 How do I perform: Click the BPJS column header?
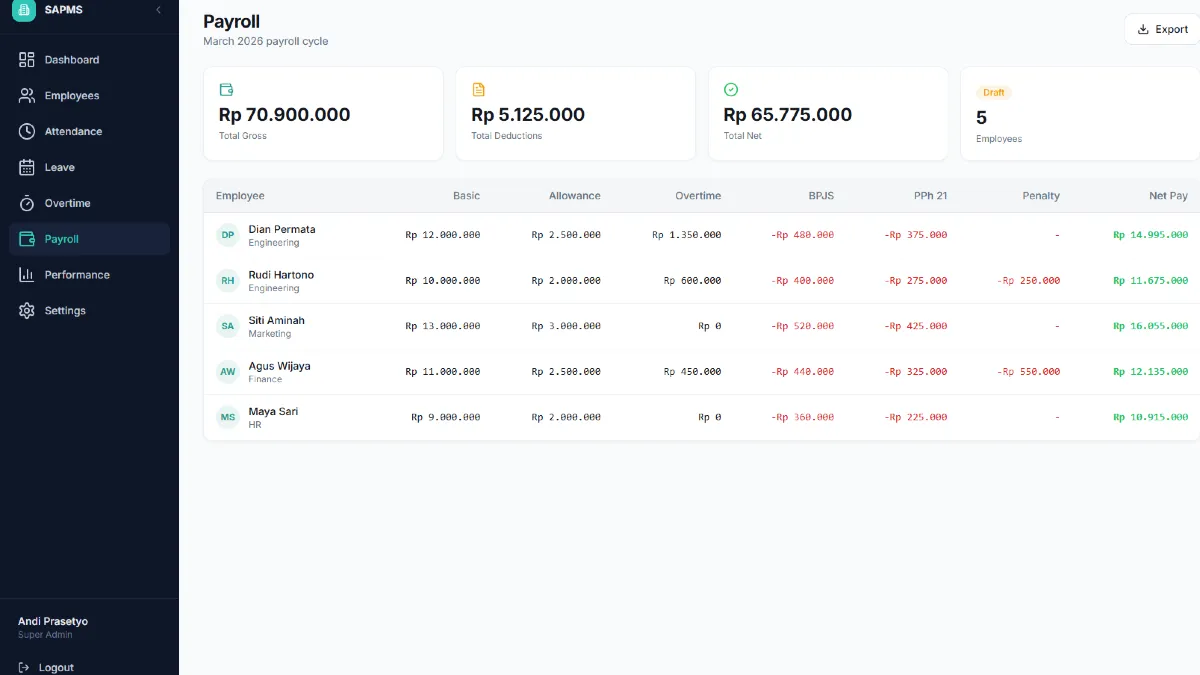pyautogui.click(x=821, y=196)
